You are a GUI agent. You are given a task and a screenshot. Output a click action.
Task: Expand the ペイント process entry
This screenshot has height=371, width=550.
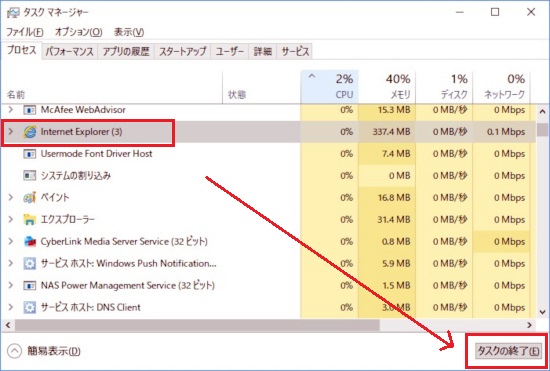point(11,197)
